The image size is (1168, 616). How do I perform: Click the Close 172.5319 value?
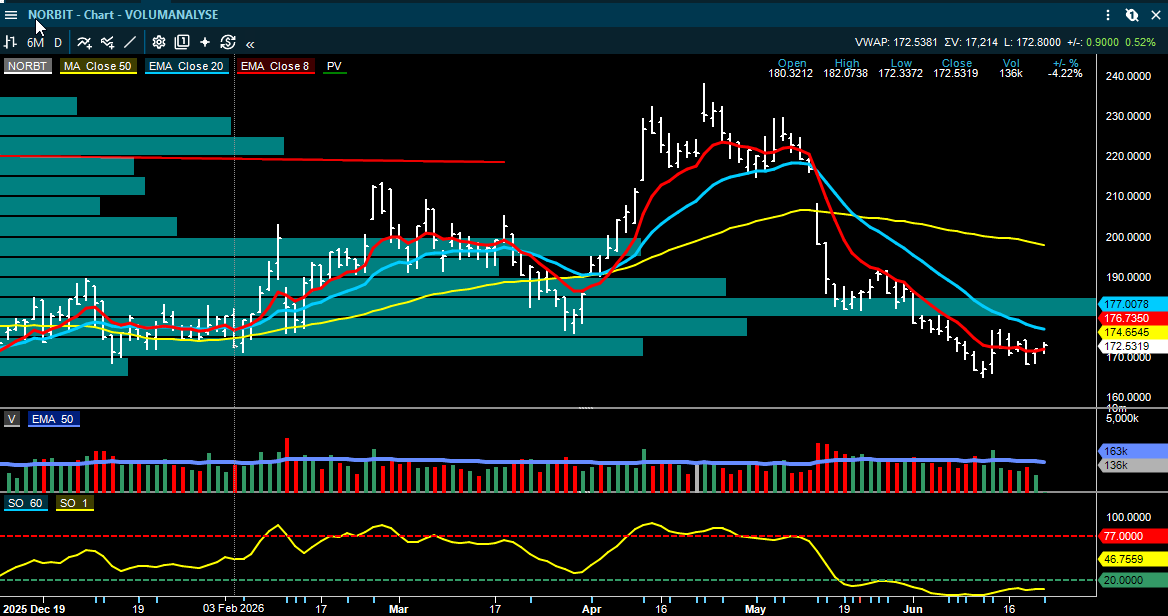coord(956,74)
